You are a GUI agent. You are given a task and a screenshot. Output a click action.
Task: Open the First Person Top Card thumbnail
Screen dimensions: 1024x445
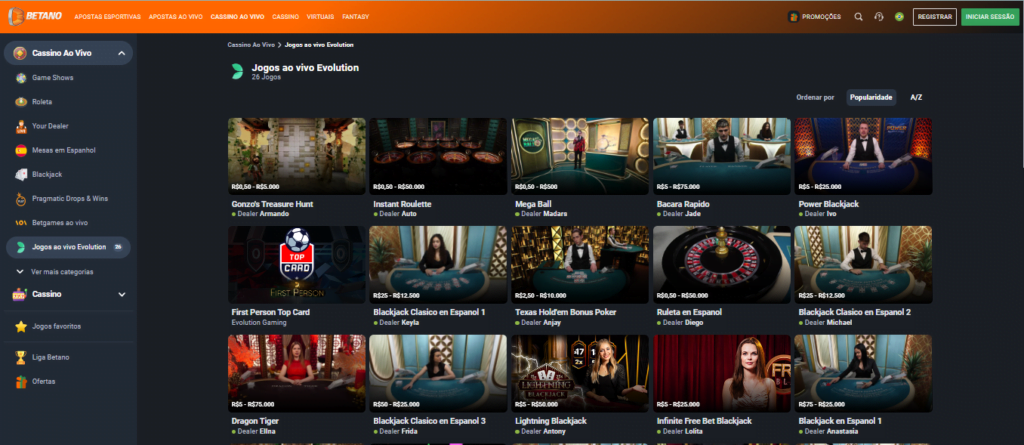(x=296, y=265)
